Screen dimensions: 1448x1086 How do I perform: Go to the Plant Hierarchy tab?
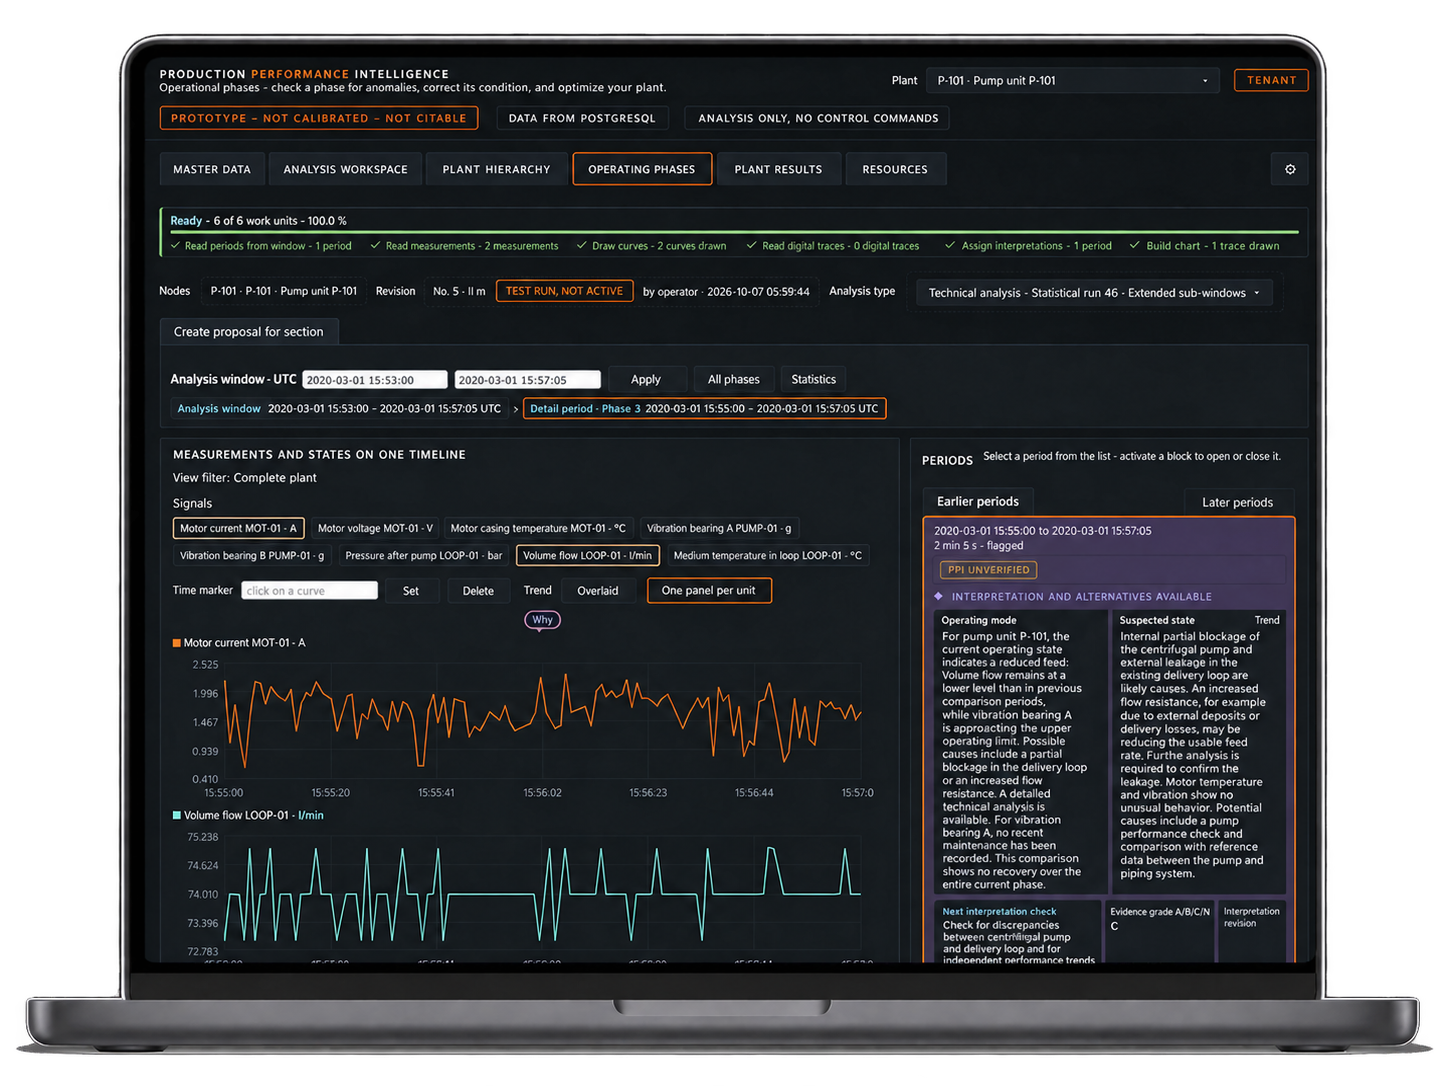[496, 169]
